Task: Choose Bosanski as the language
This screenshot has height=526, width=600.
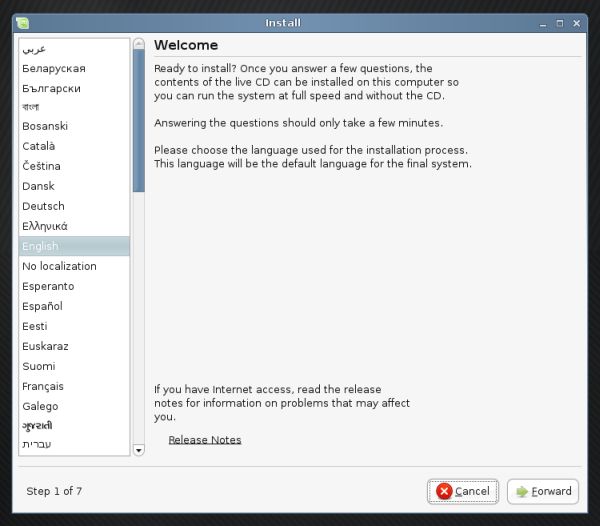Action: pyautogui.click(x=74, y=126)
